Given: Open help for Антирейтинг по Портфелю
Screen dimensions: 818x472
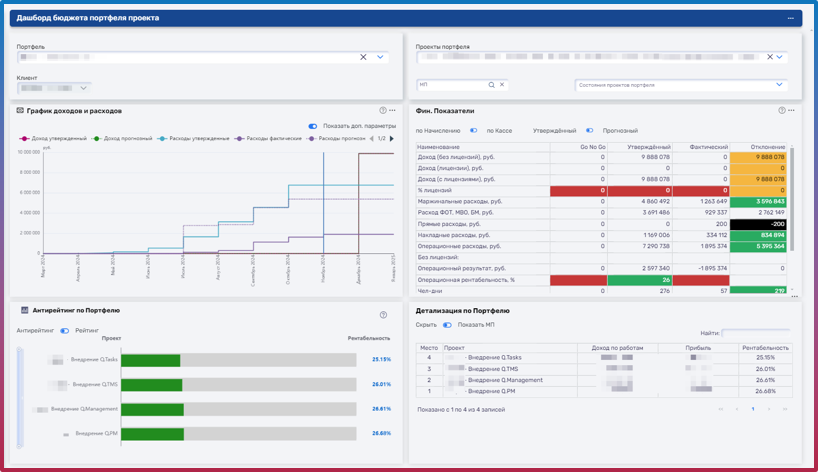Looking at the screenshot, I should coord(383,315).
